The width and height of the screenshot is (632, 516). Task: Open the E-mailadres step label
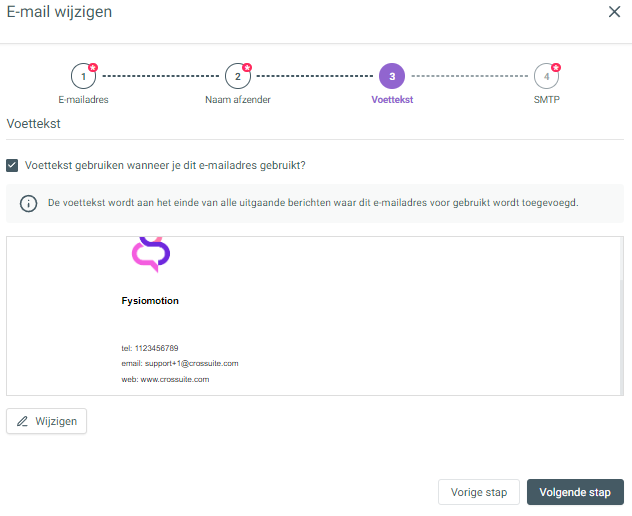(x=83, y=100)
